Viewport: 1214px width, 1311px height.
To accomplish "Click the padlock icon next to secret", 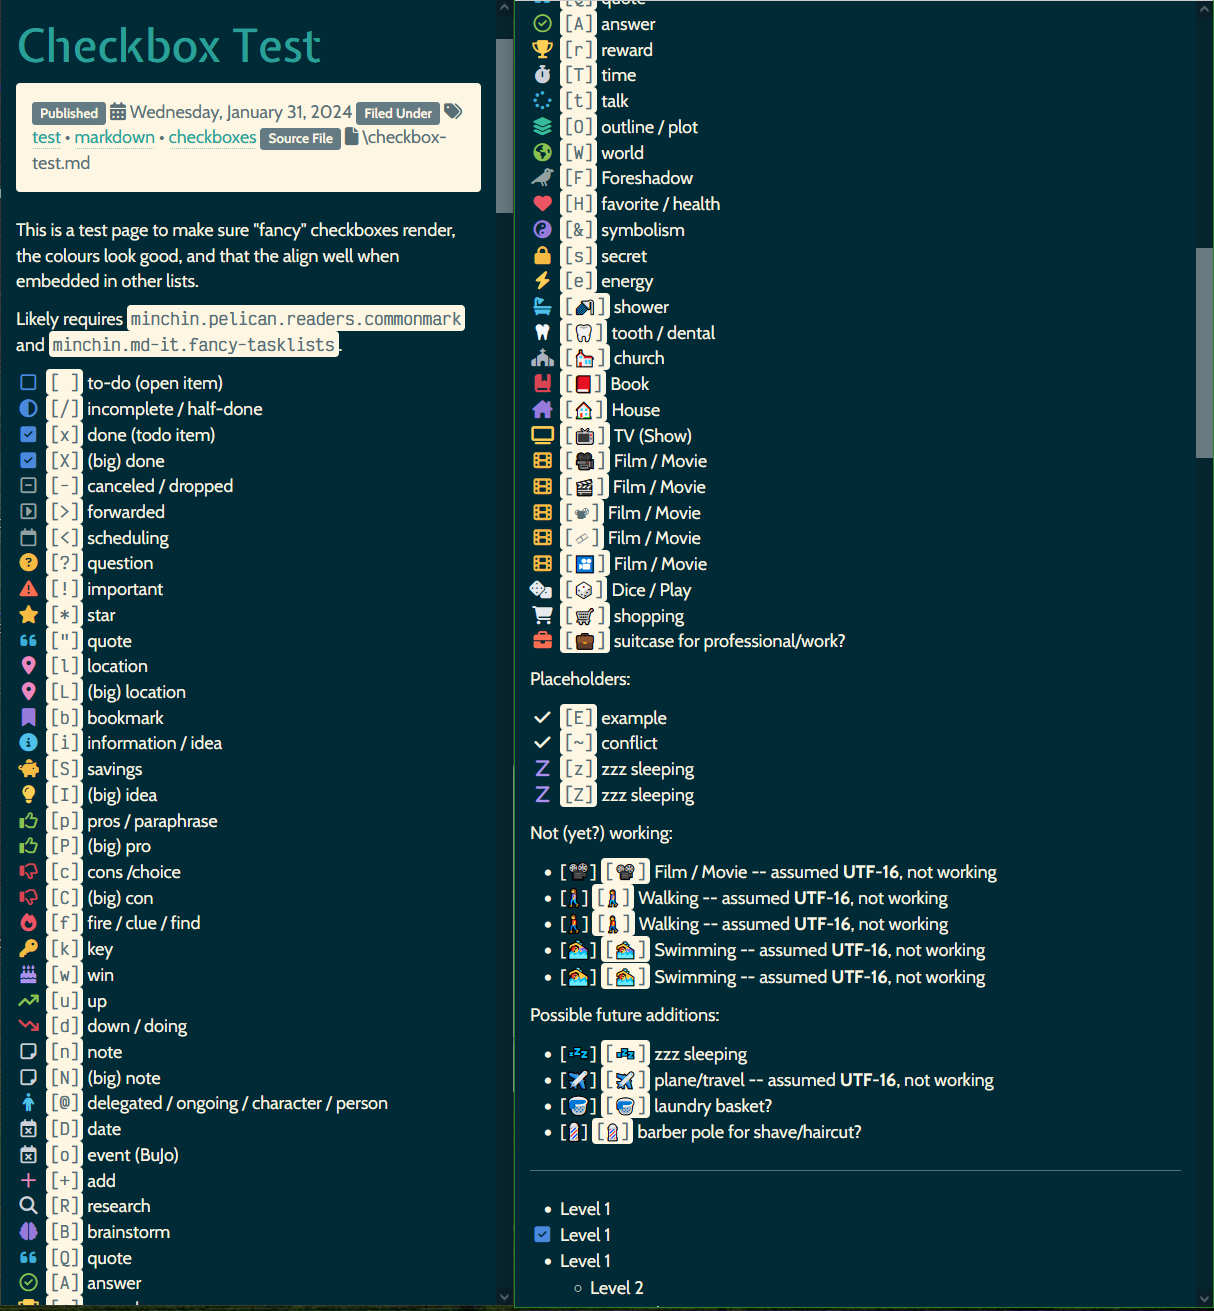I will [x=542, y=255].
